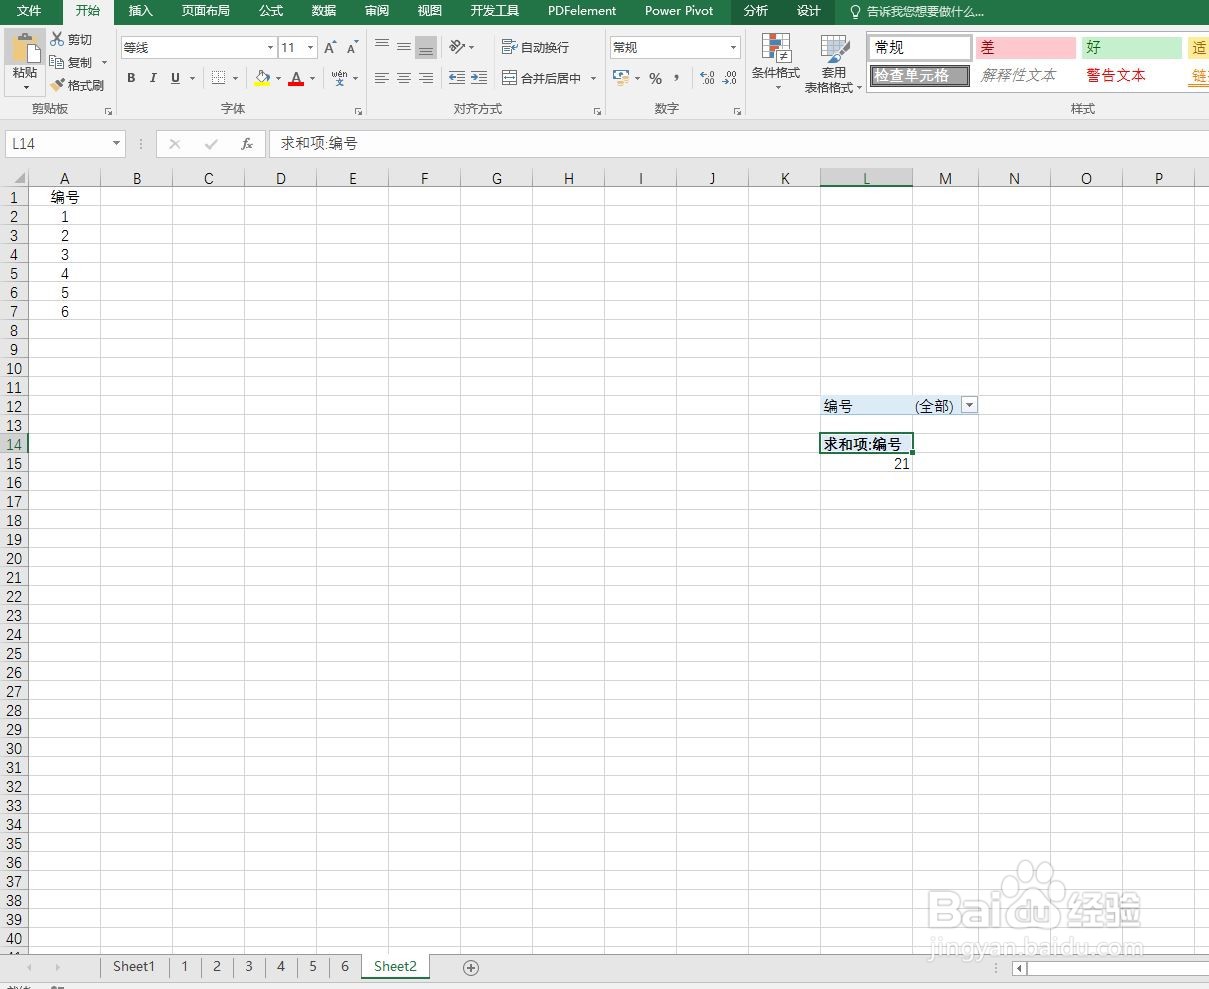This screenshot has height=989, width=1209.
Task: Toggle bottom vertical alignment
Action: (426, 47)
